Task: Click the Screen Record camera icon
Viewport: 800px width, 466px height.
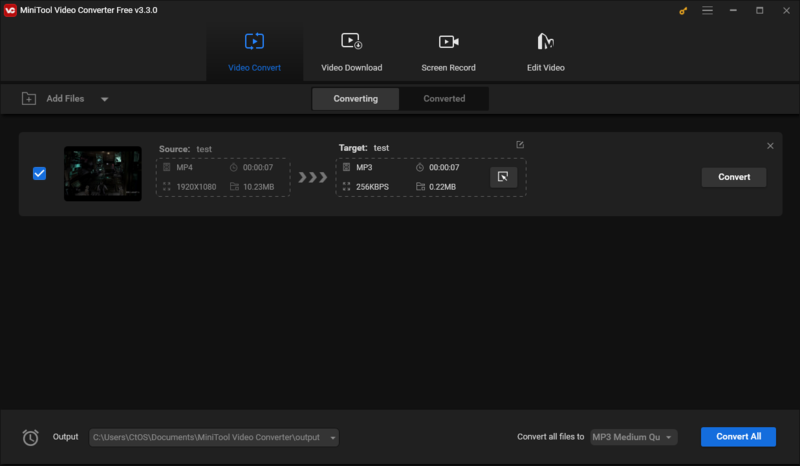Action: [x=448, y=41]
